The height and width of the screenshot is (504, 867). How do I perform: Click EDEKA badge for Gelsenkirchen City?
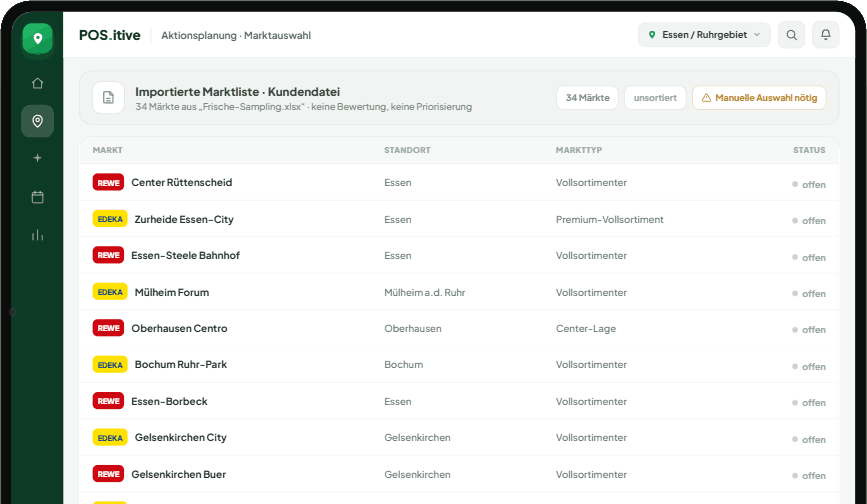[110, 438]
